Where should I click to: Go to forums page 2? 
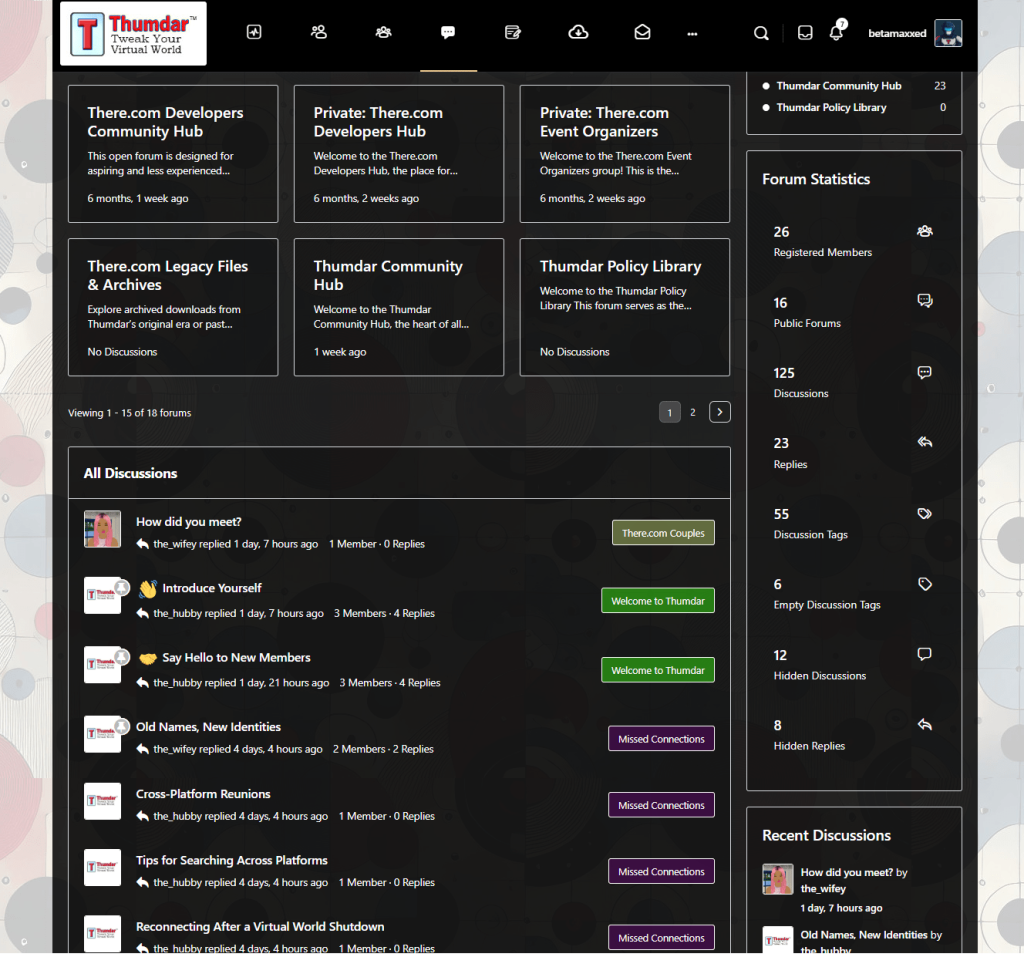[x=693, y=413]
